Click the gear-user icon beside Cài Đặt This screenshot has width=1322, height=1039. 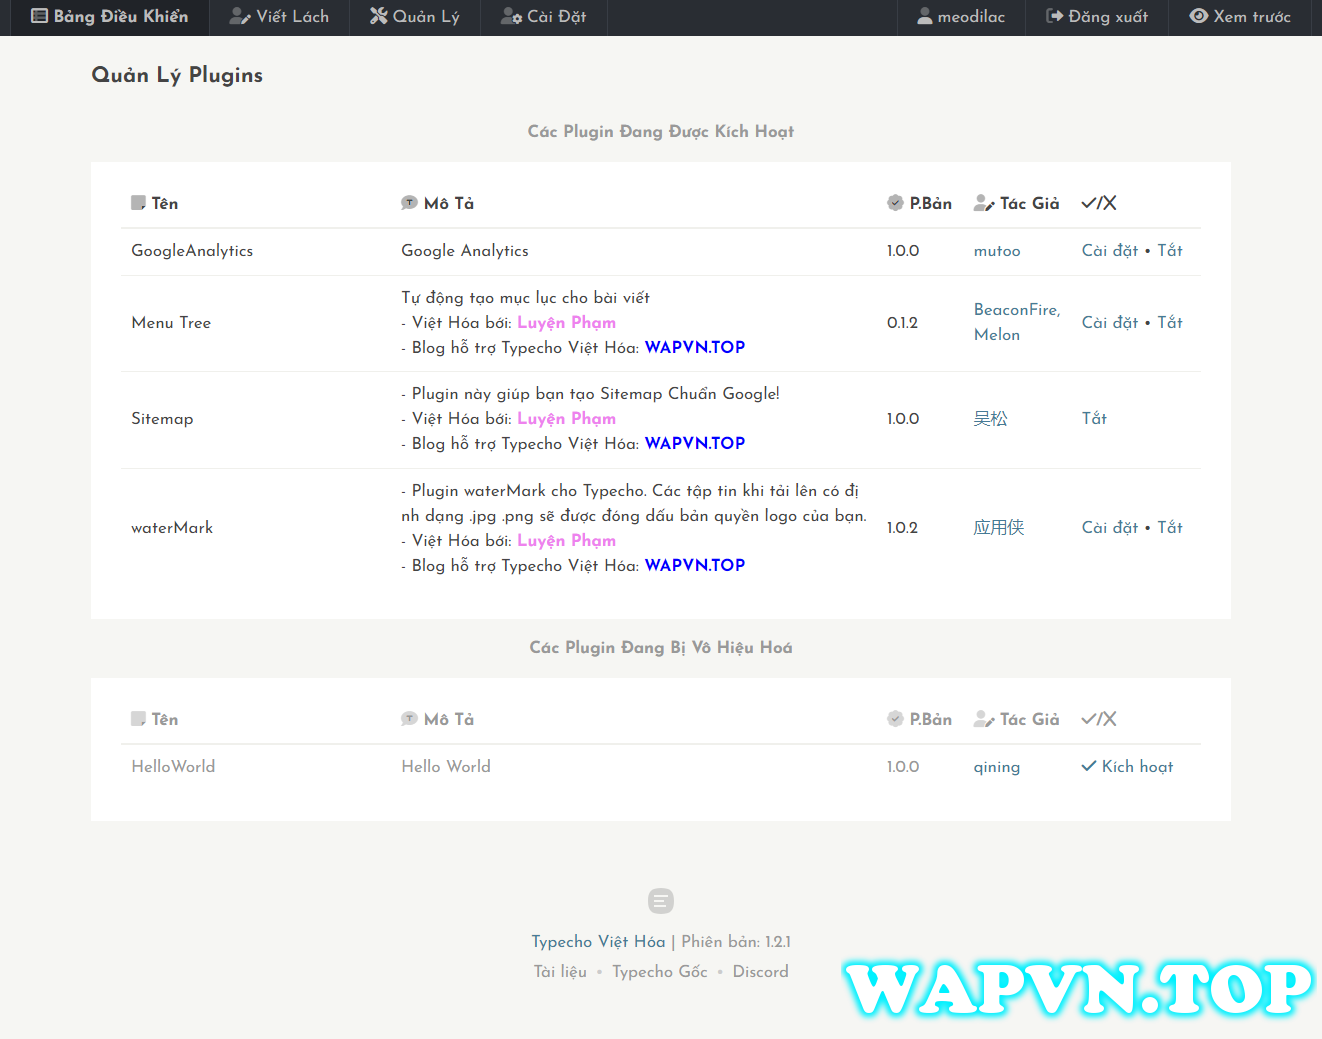[x=511, y=16]
